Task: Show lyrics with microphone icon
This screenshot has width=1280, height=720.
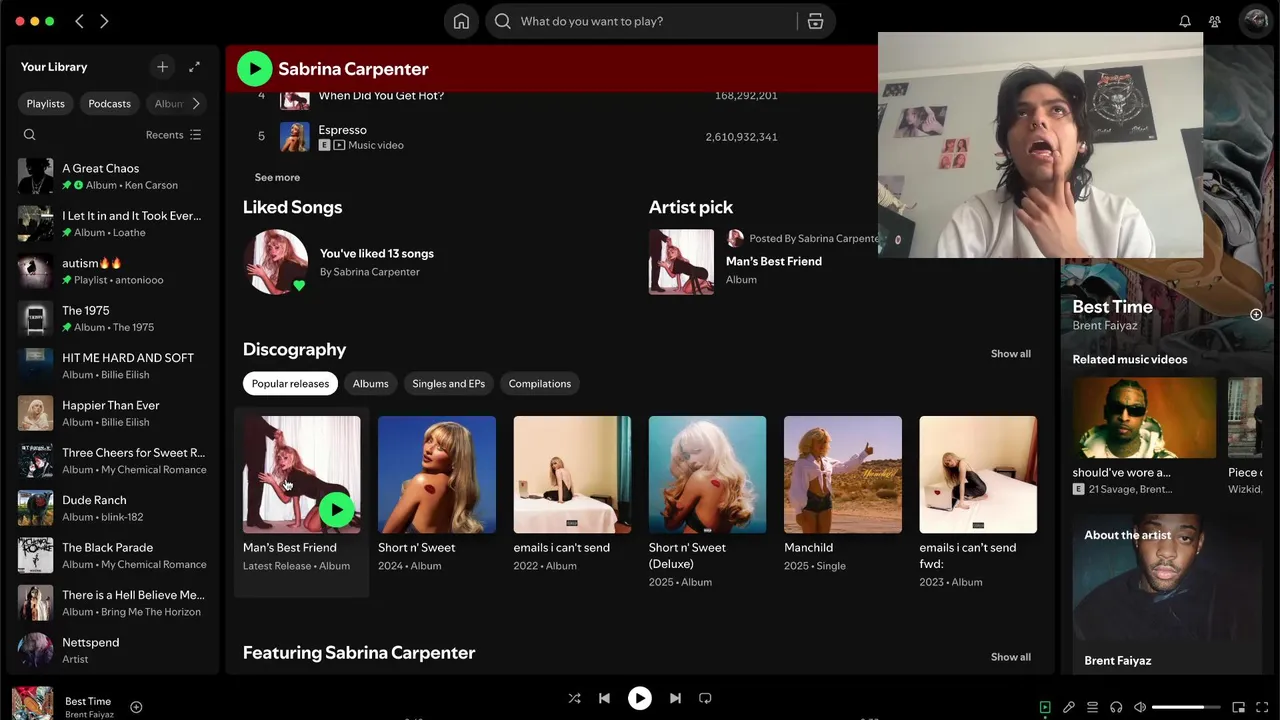Action: coord(1069,707)
